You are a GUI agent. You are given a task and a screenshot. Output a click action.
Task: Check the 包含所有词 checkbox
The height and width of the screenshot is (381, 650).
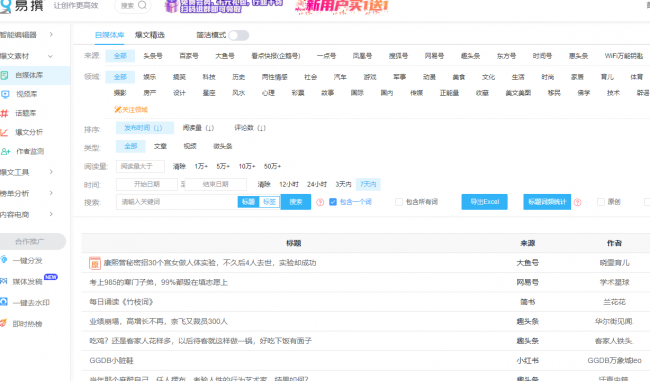coord(399,202)
